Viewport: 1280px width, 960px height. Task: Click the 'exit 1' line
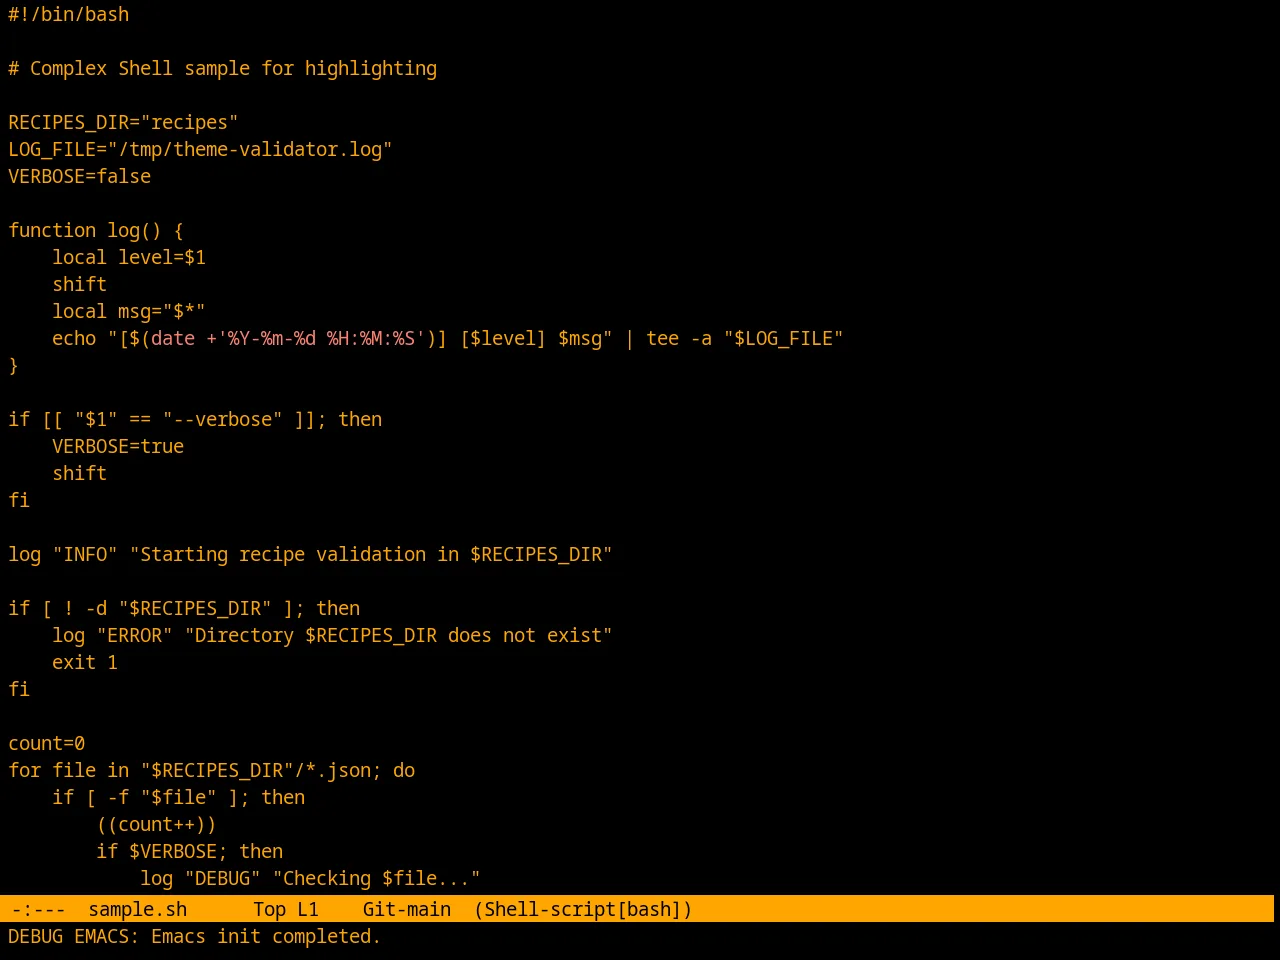click(85, 662)
